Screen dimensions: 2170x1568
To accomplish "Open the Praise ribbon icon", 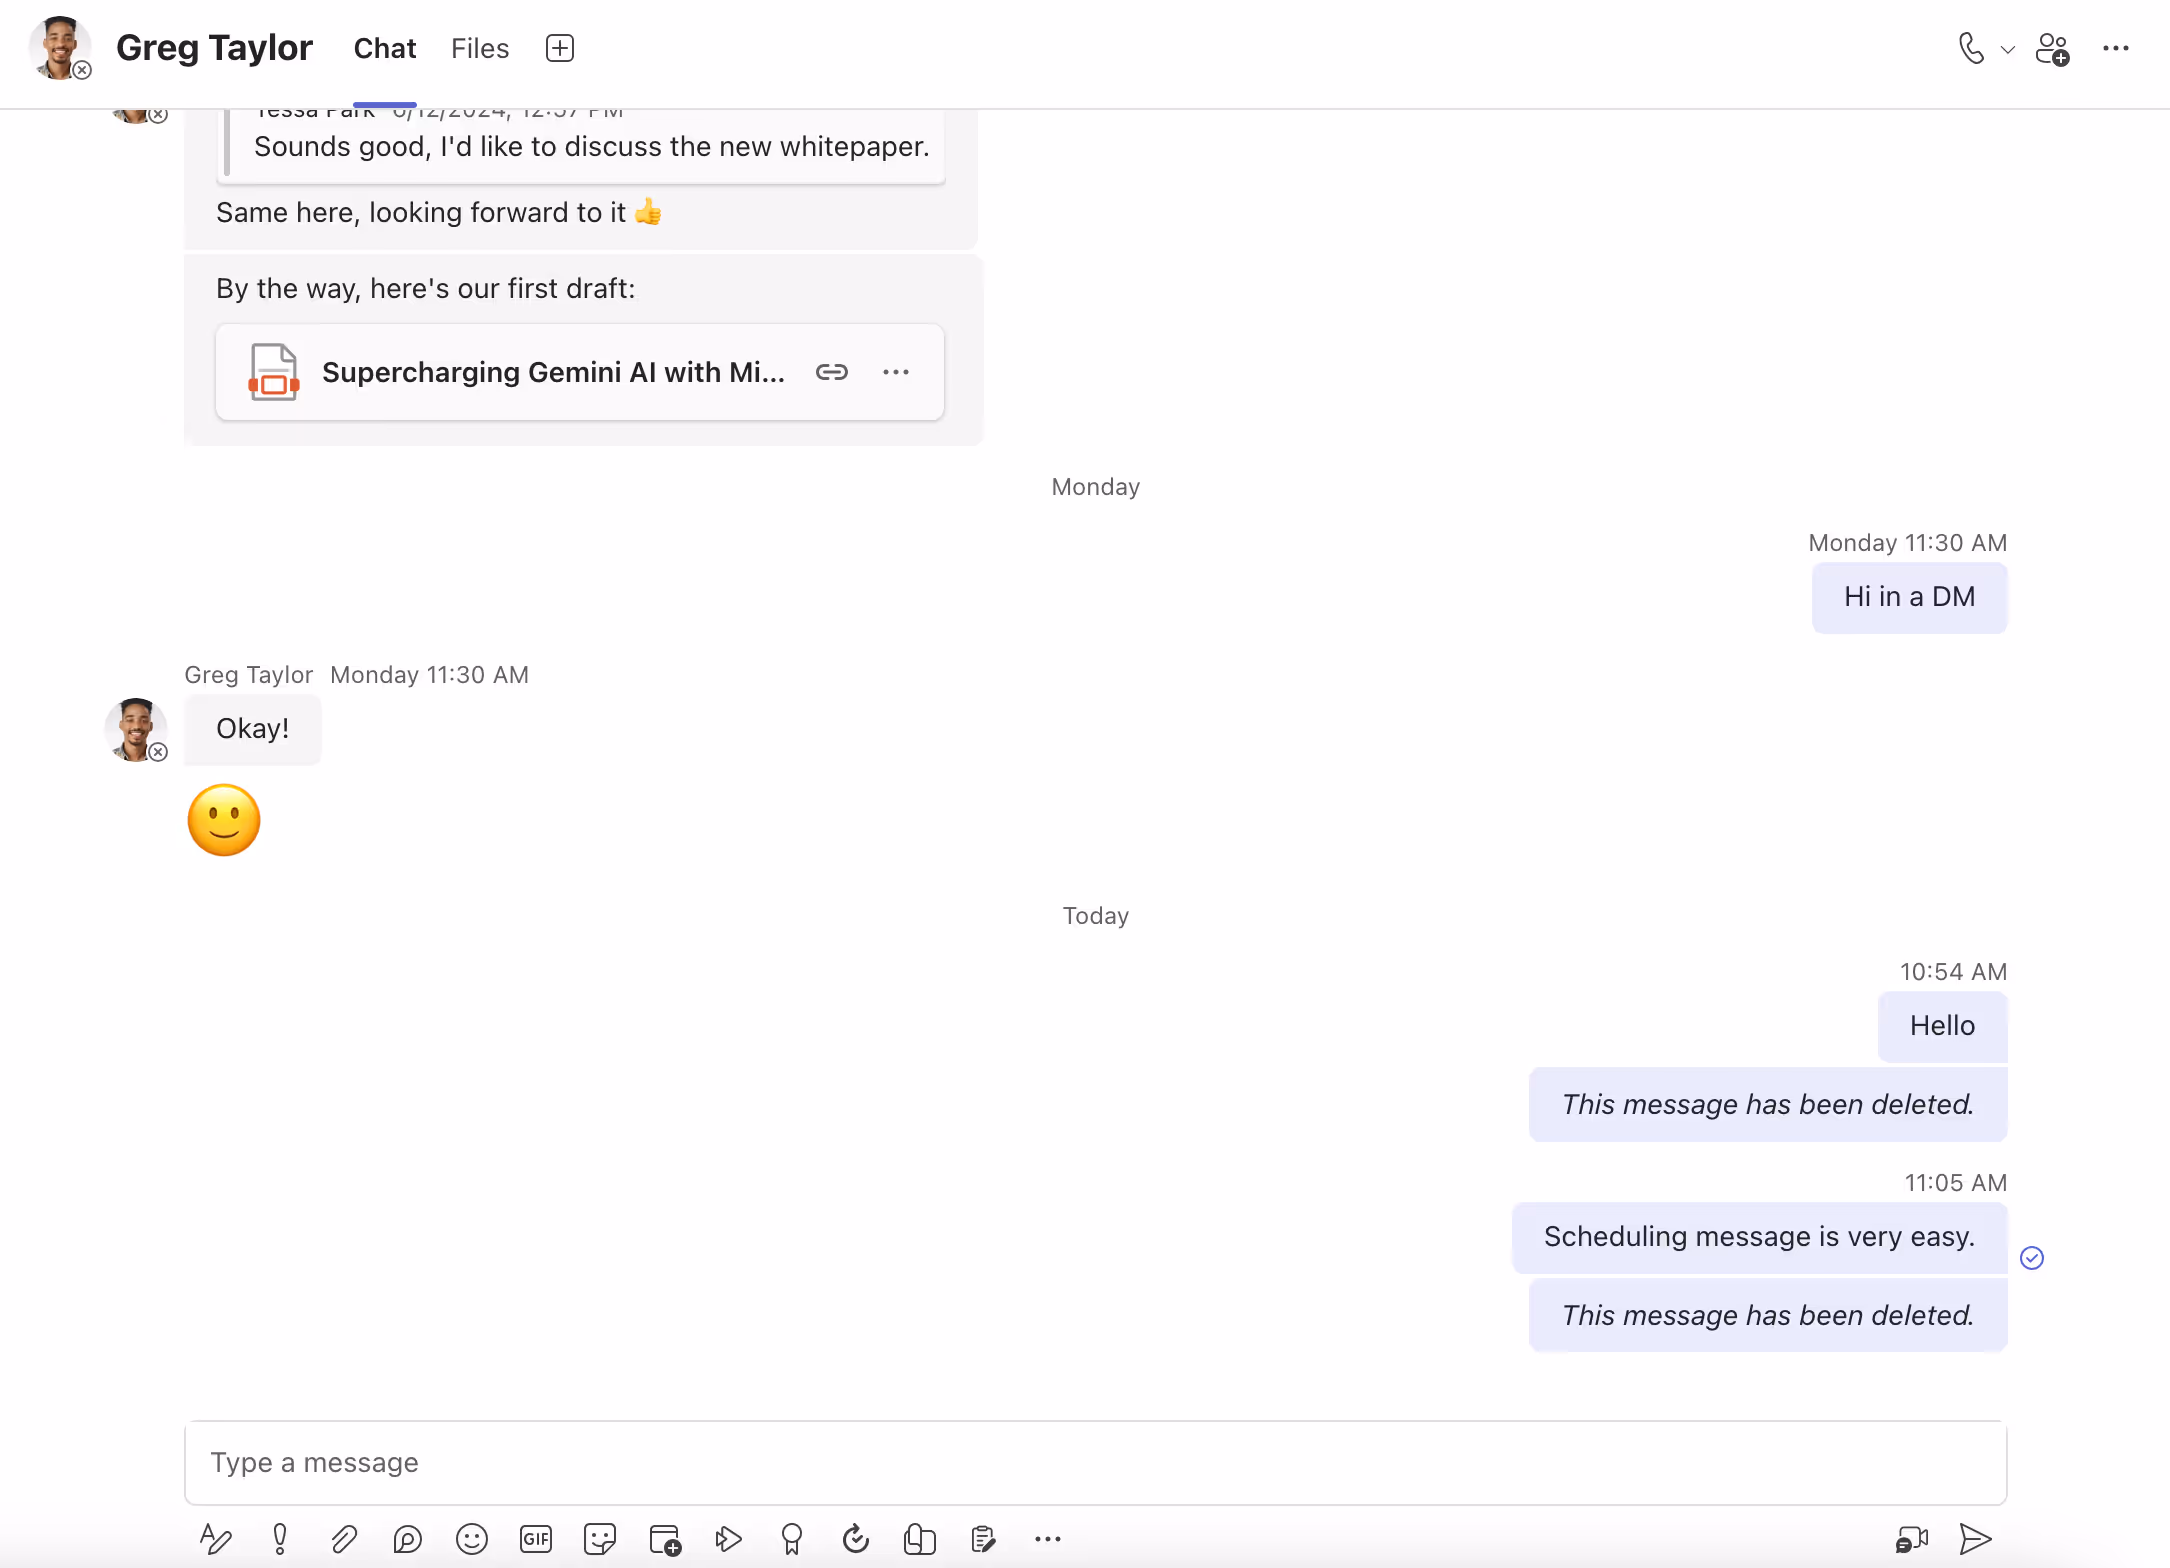I will tap(792, 1539).
